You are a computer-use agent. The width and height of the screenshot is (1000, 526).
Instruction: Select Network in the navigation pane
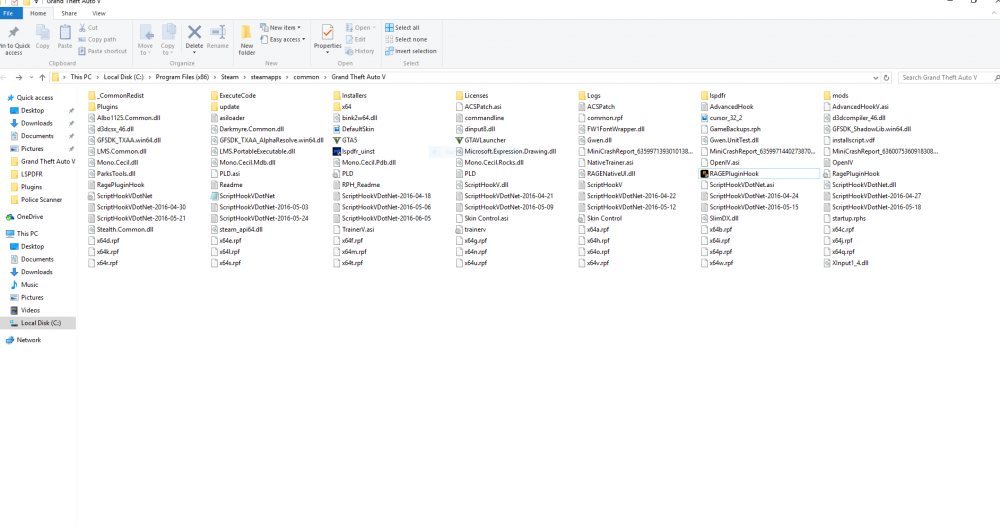[29, 340]
